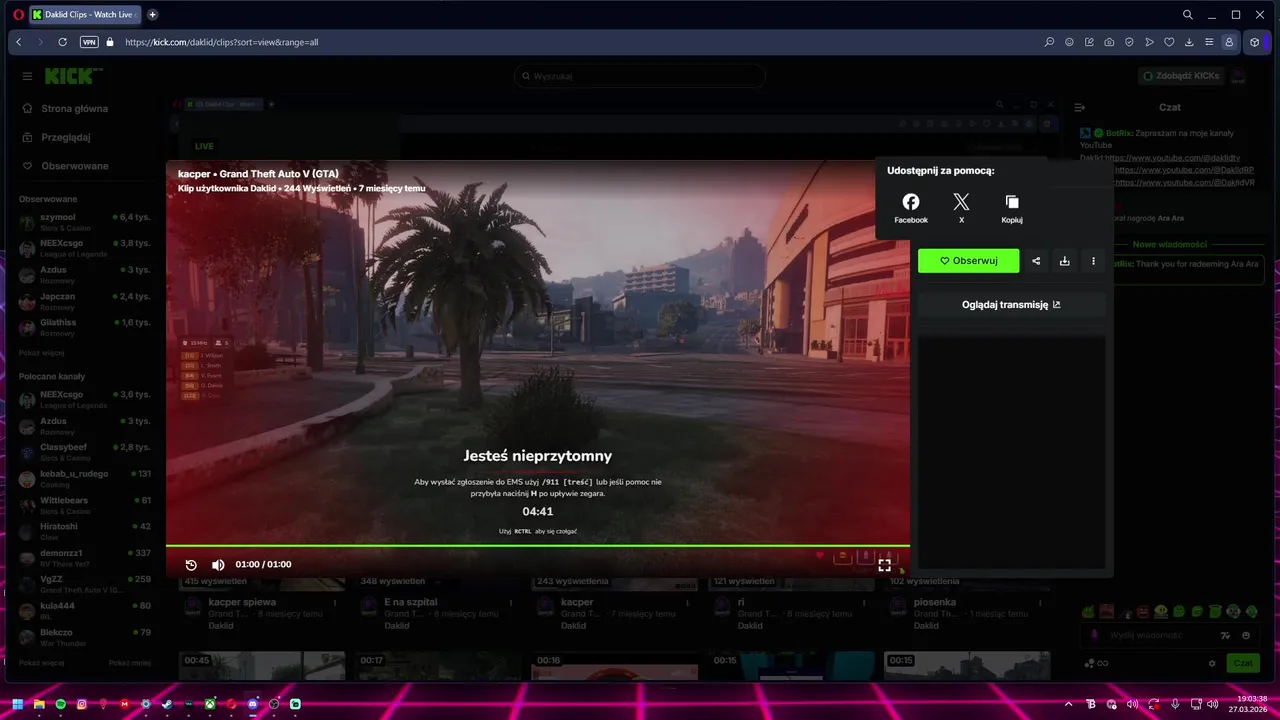This screenshot has width=1280, height=720.
Task: Open Opera My Flow send icon
Action: [1149, 42]
